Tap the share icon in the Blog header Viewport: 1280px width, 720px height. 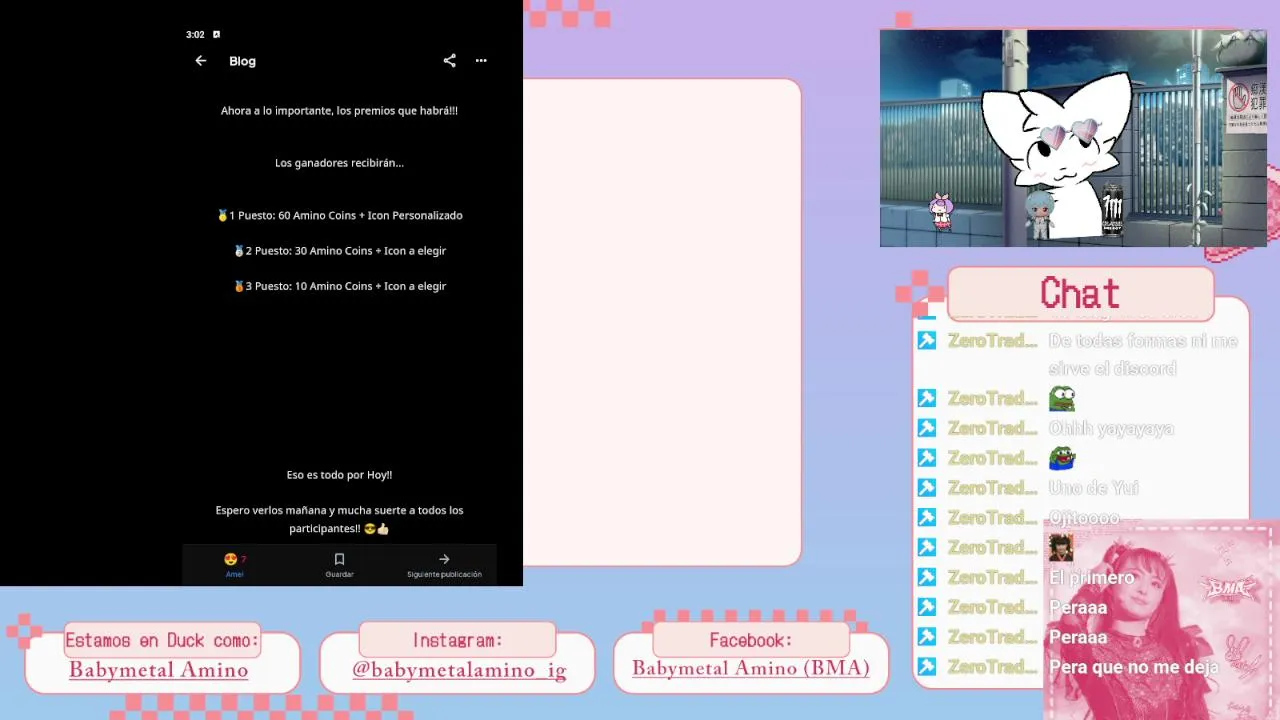[x=449, y=61]
